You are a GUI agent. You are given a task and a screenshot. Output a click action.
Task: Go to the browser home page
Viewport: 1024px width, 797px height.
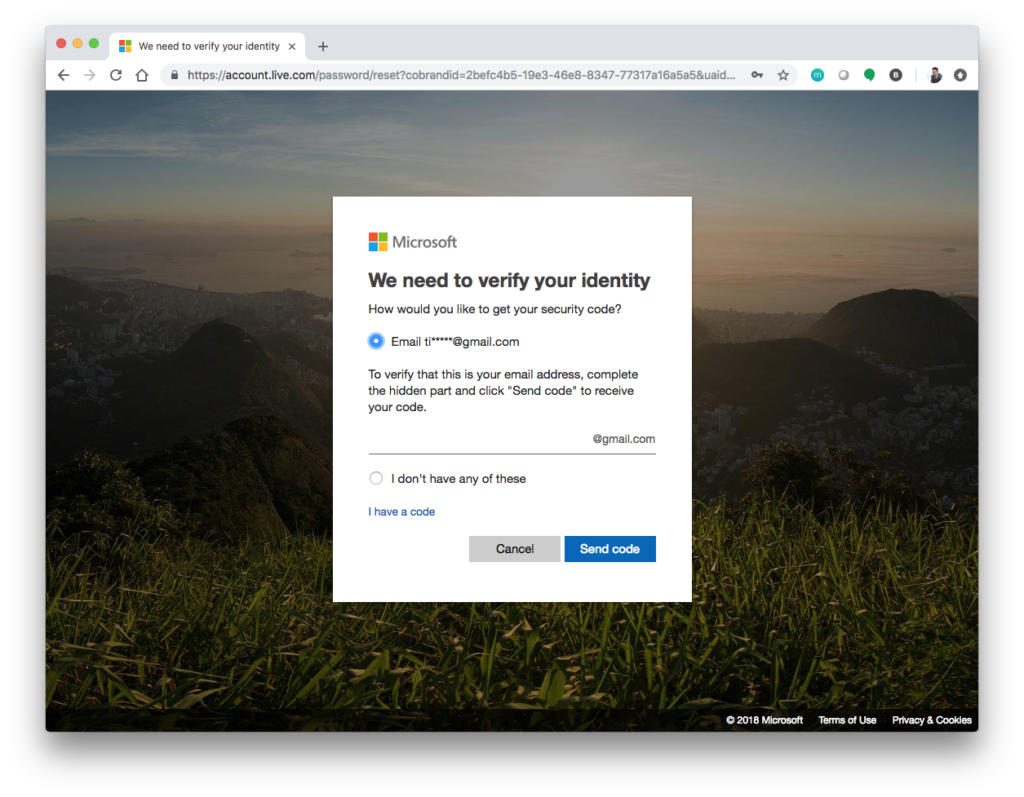pos(142,75)
